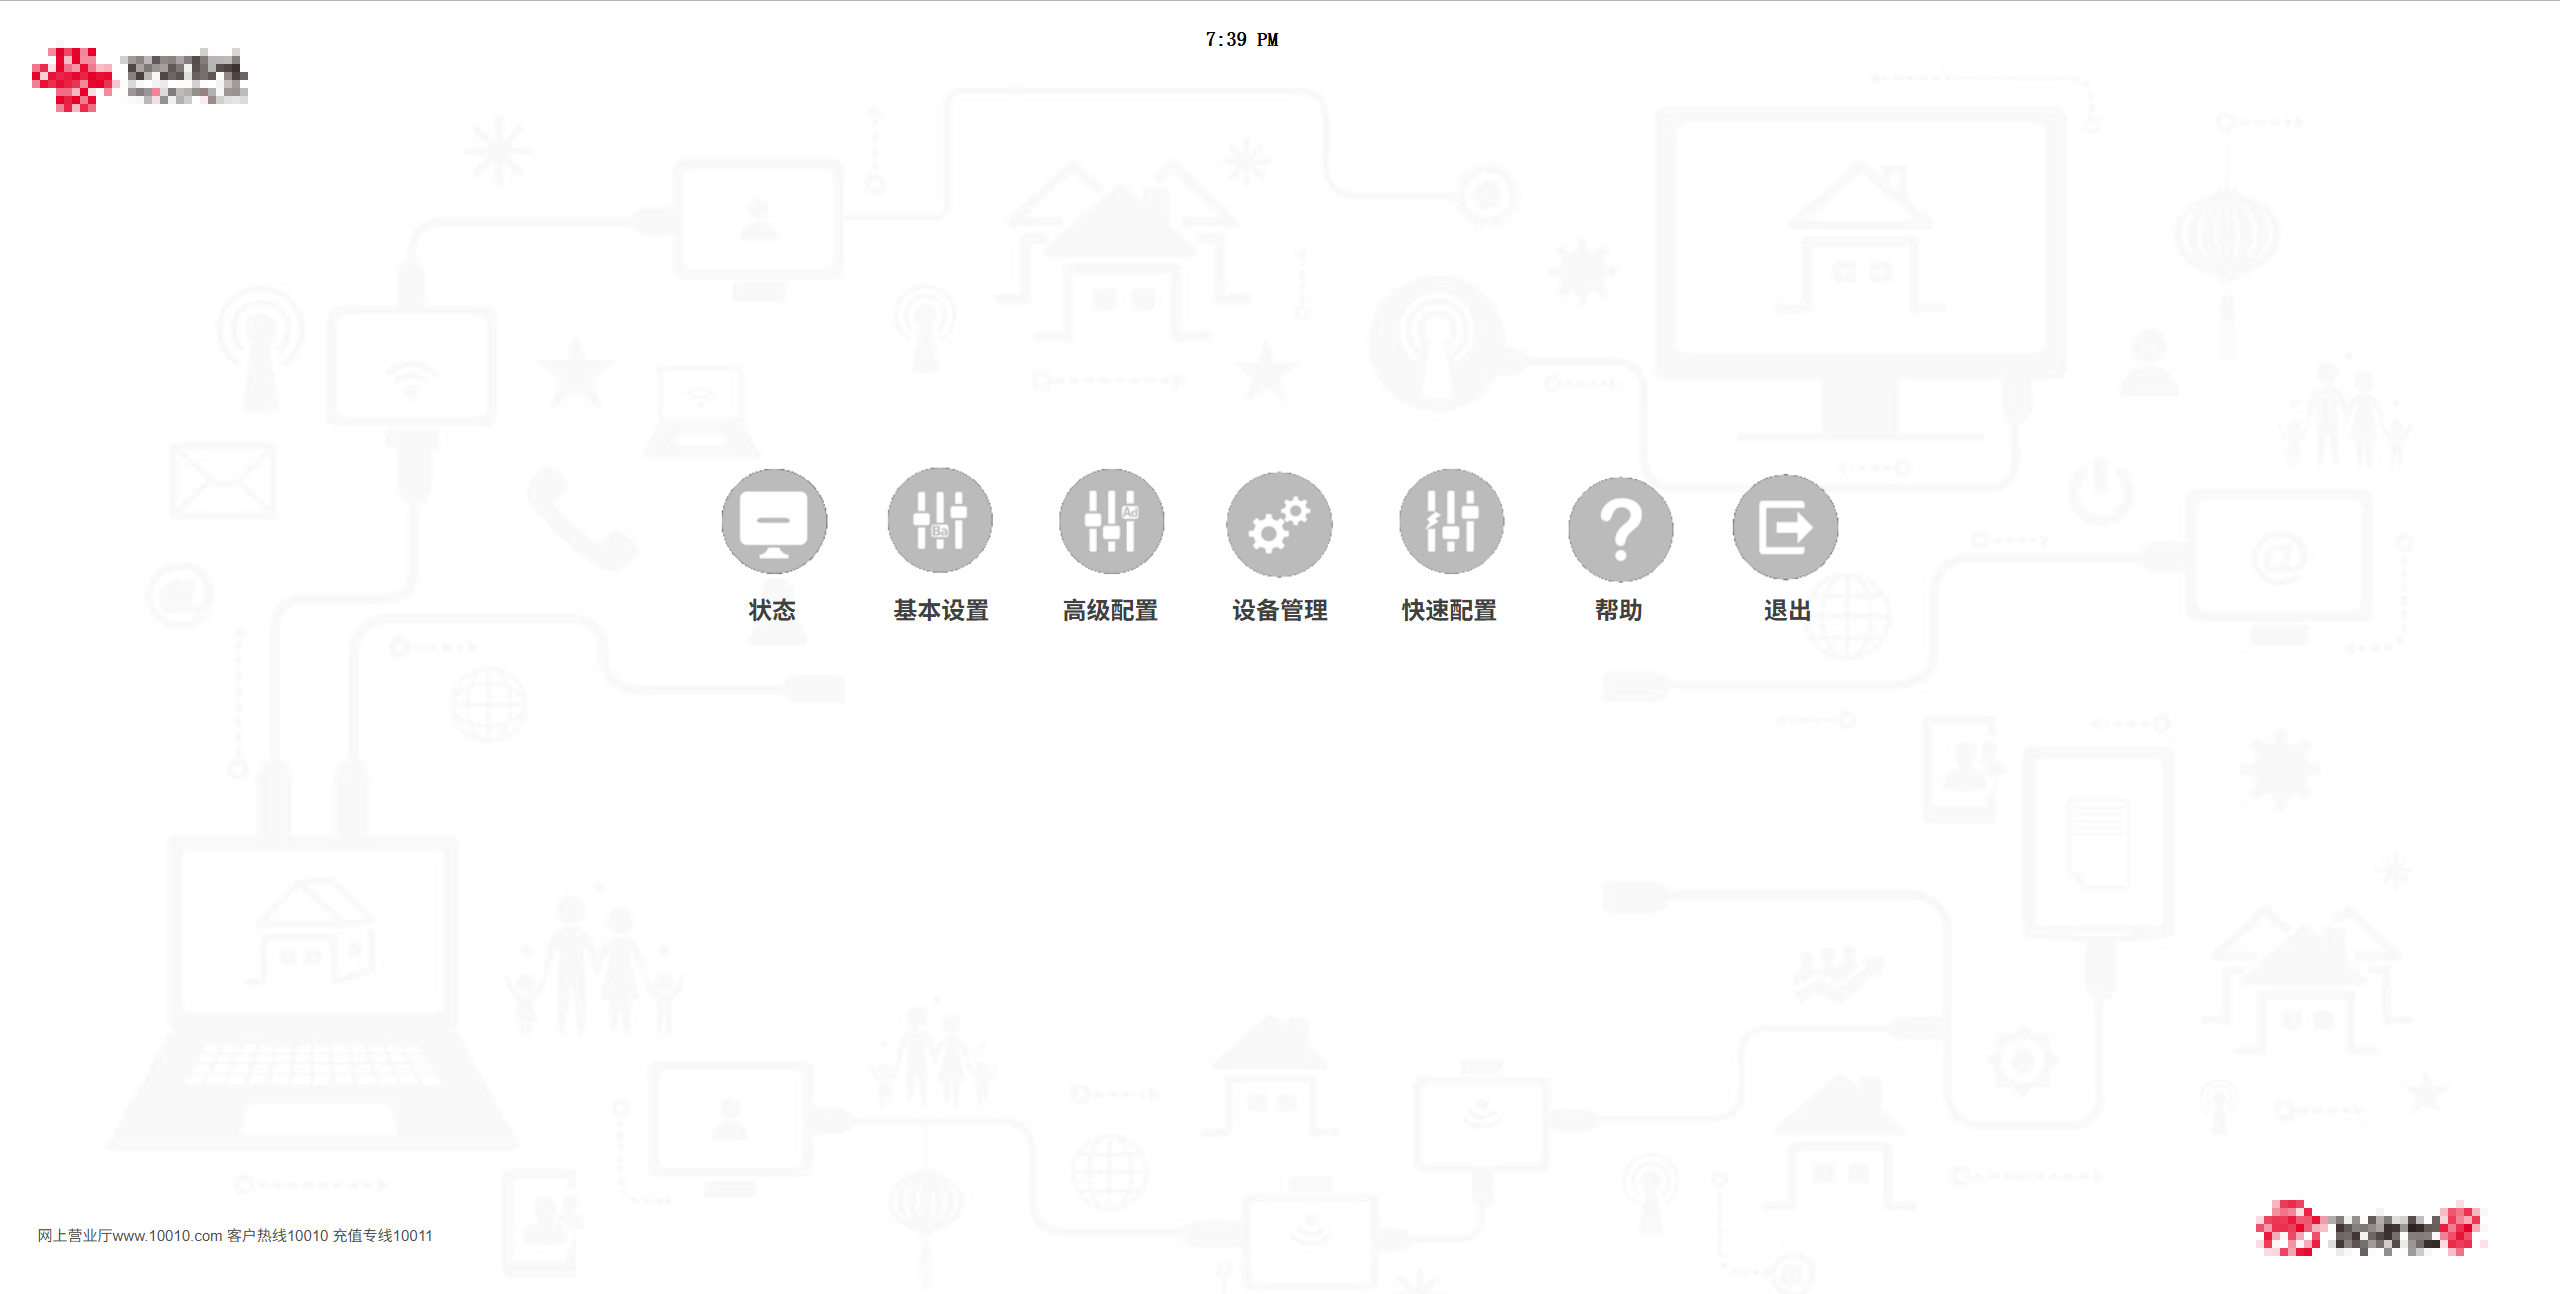Click the 充值专线10011 footer text

[382, 1236]
